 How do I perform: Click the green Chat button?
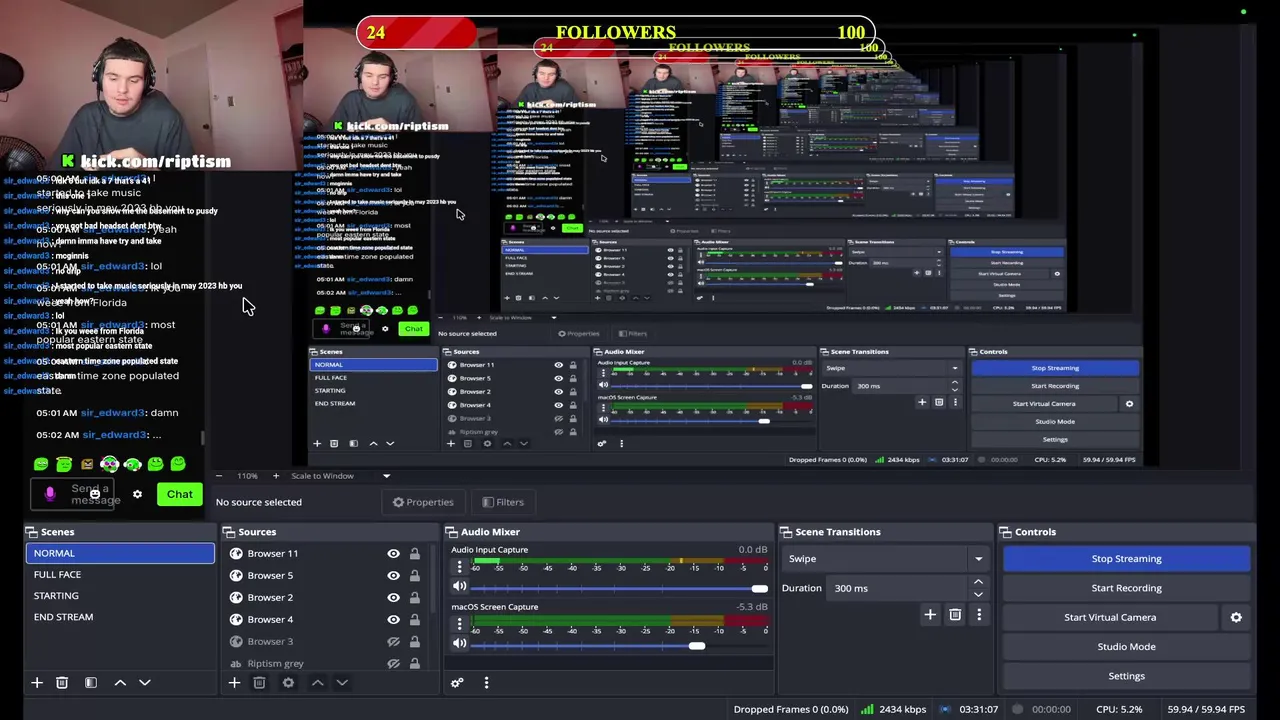tap(180, 494)
